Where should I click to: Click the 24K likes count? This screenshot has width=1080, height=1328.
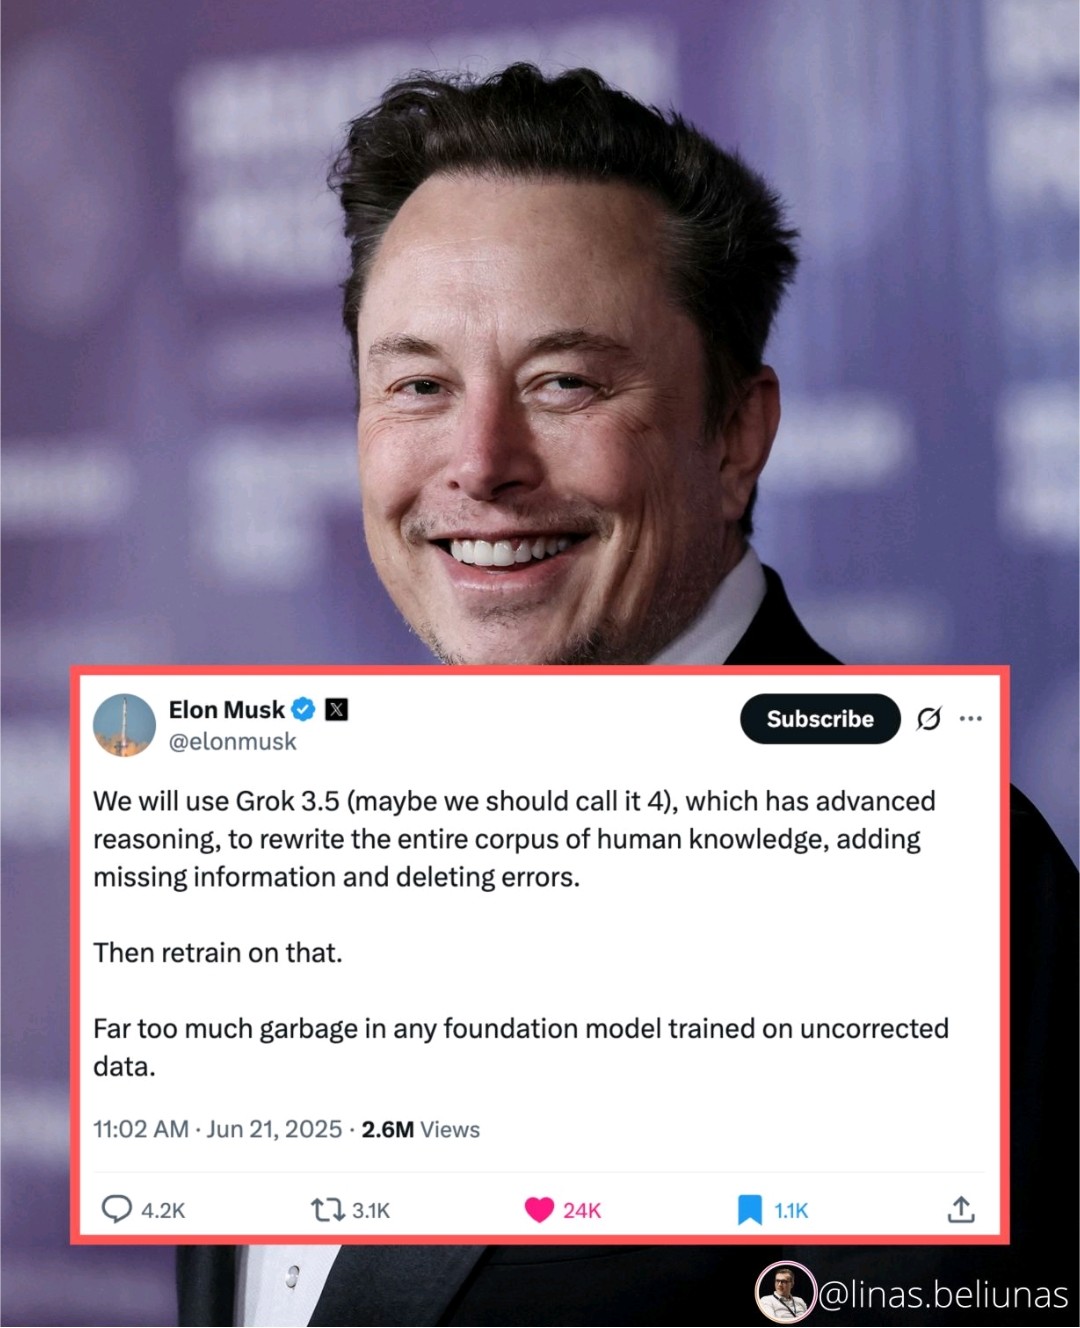click(x=582, y=1210)
